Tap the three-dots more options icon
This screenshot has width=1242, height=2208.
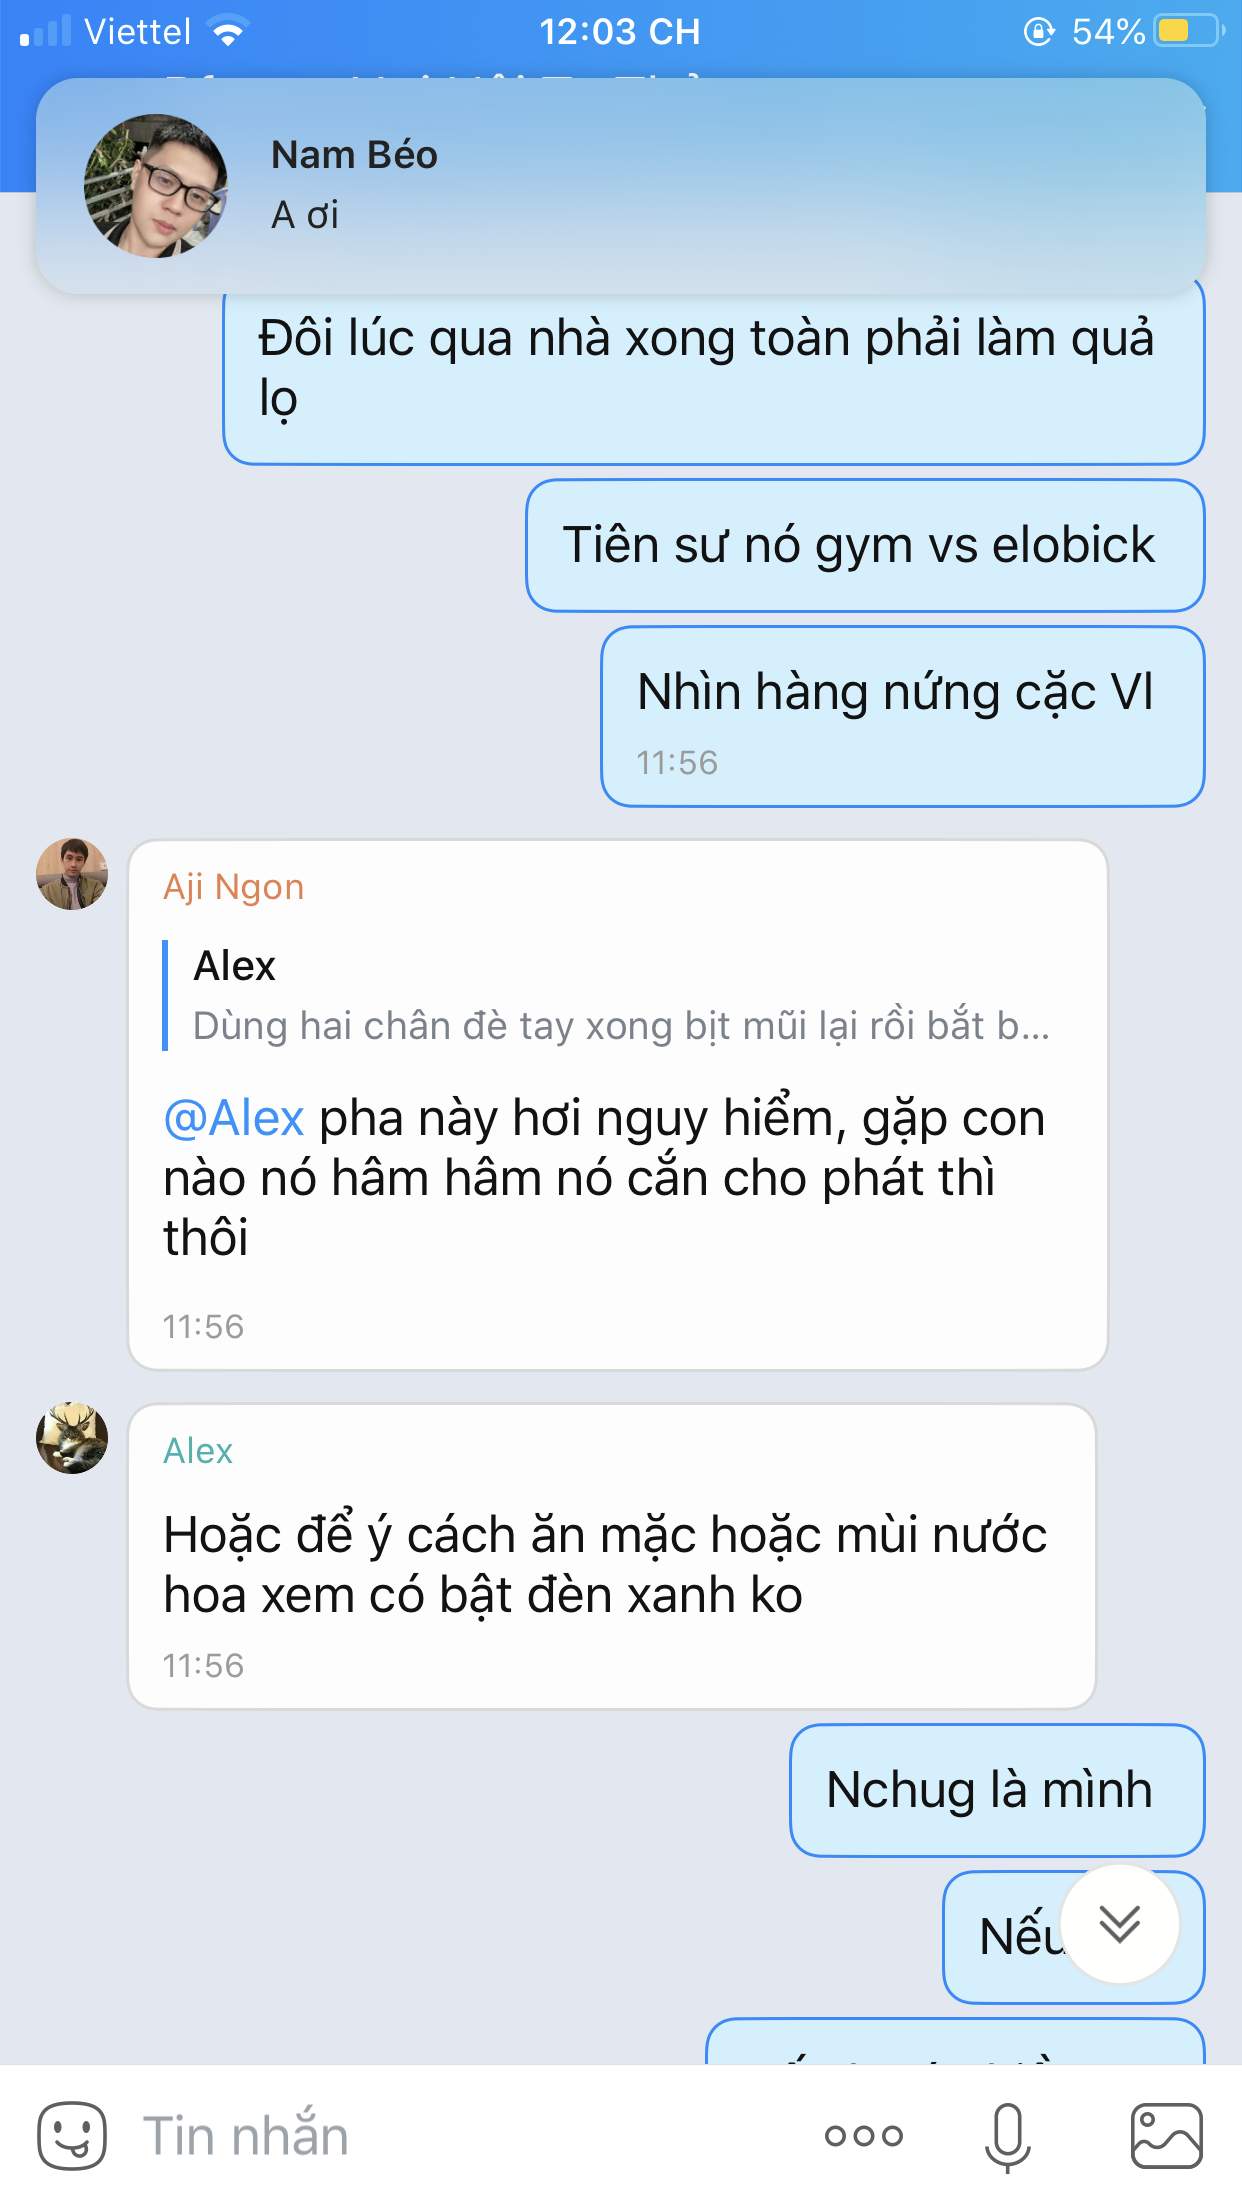tap(864, 2136)
